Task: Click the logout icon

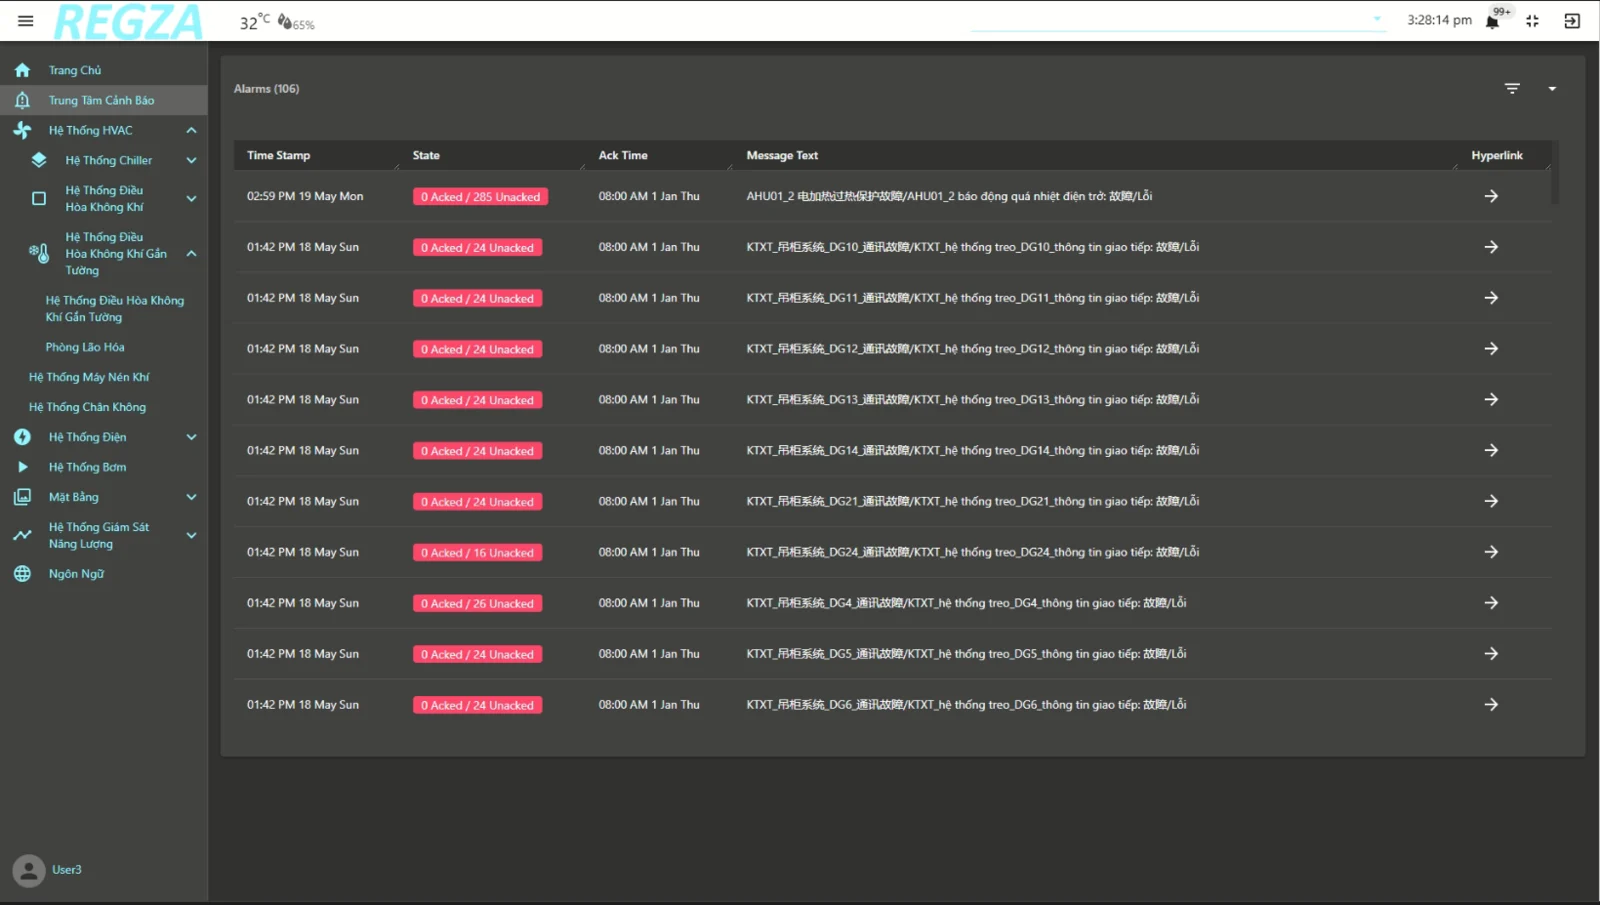Action: click(x=1572, y=21)
